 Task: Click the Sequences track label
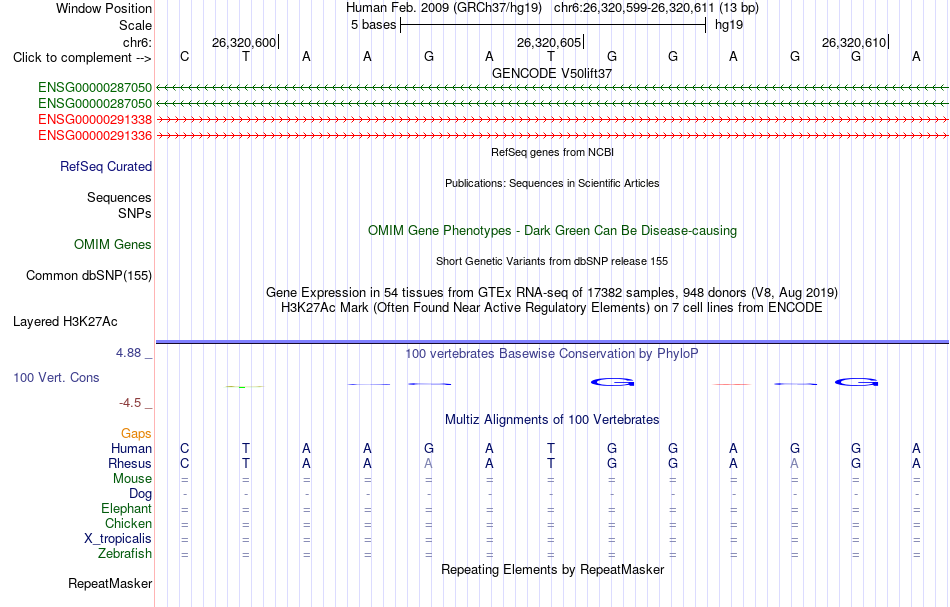tap(119, 197)
